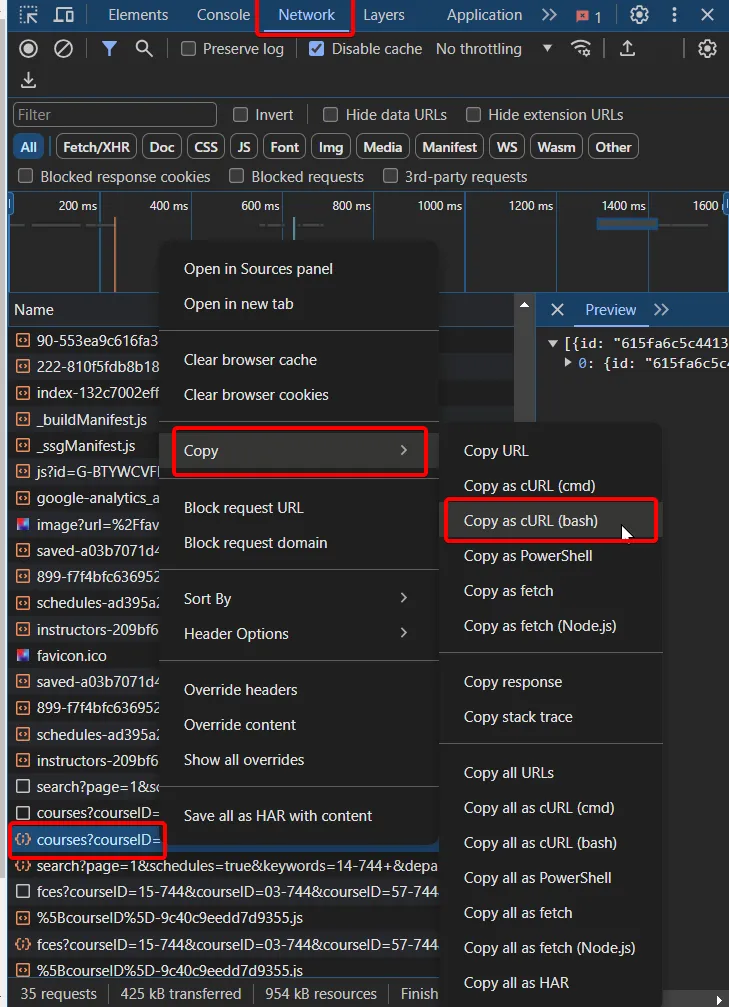Switch to the Elements tab

tap(138, 15)
